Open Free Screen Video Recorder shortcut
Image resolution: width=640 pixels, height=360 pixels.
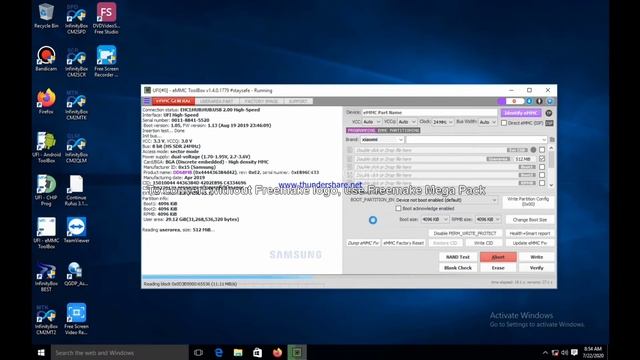pyautogui.click(x=76, y=320)
